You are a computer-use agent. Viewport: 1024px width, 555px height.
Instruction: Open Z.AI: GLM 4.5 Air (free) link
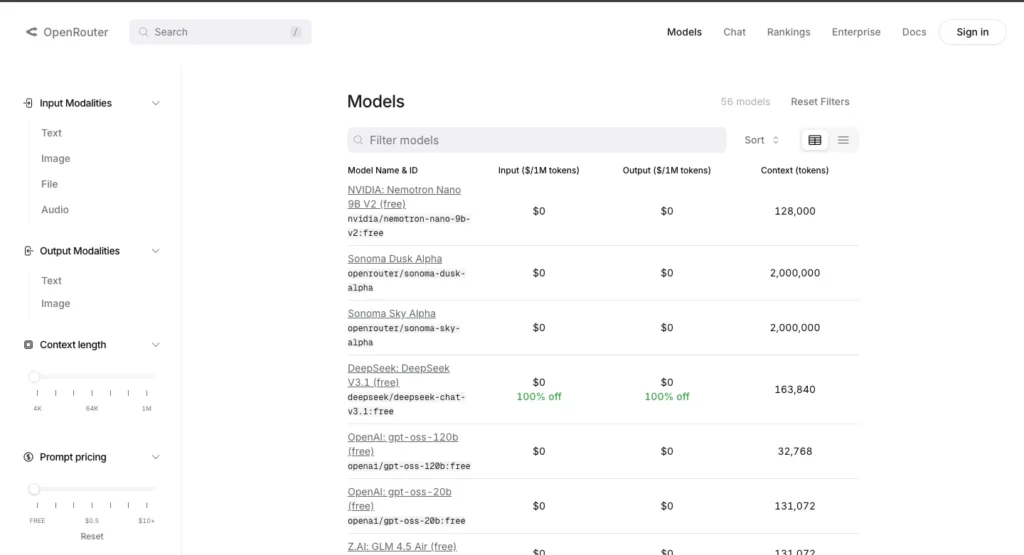[x=402, y=547]
